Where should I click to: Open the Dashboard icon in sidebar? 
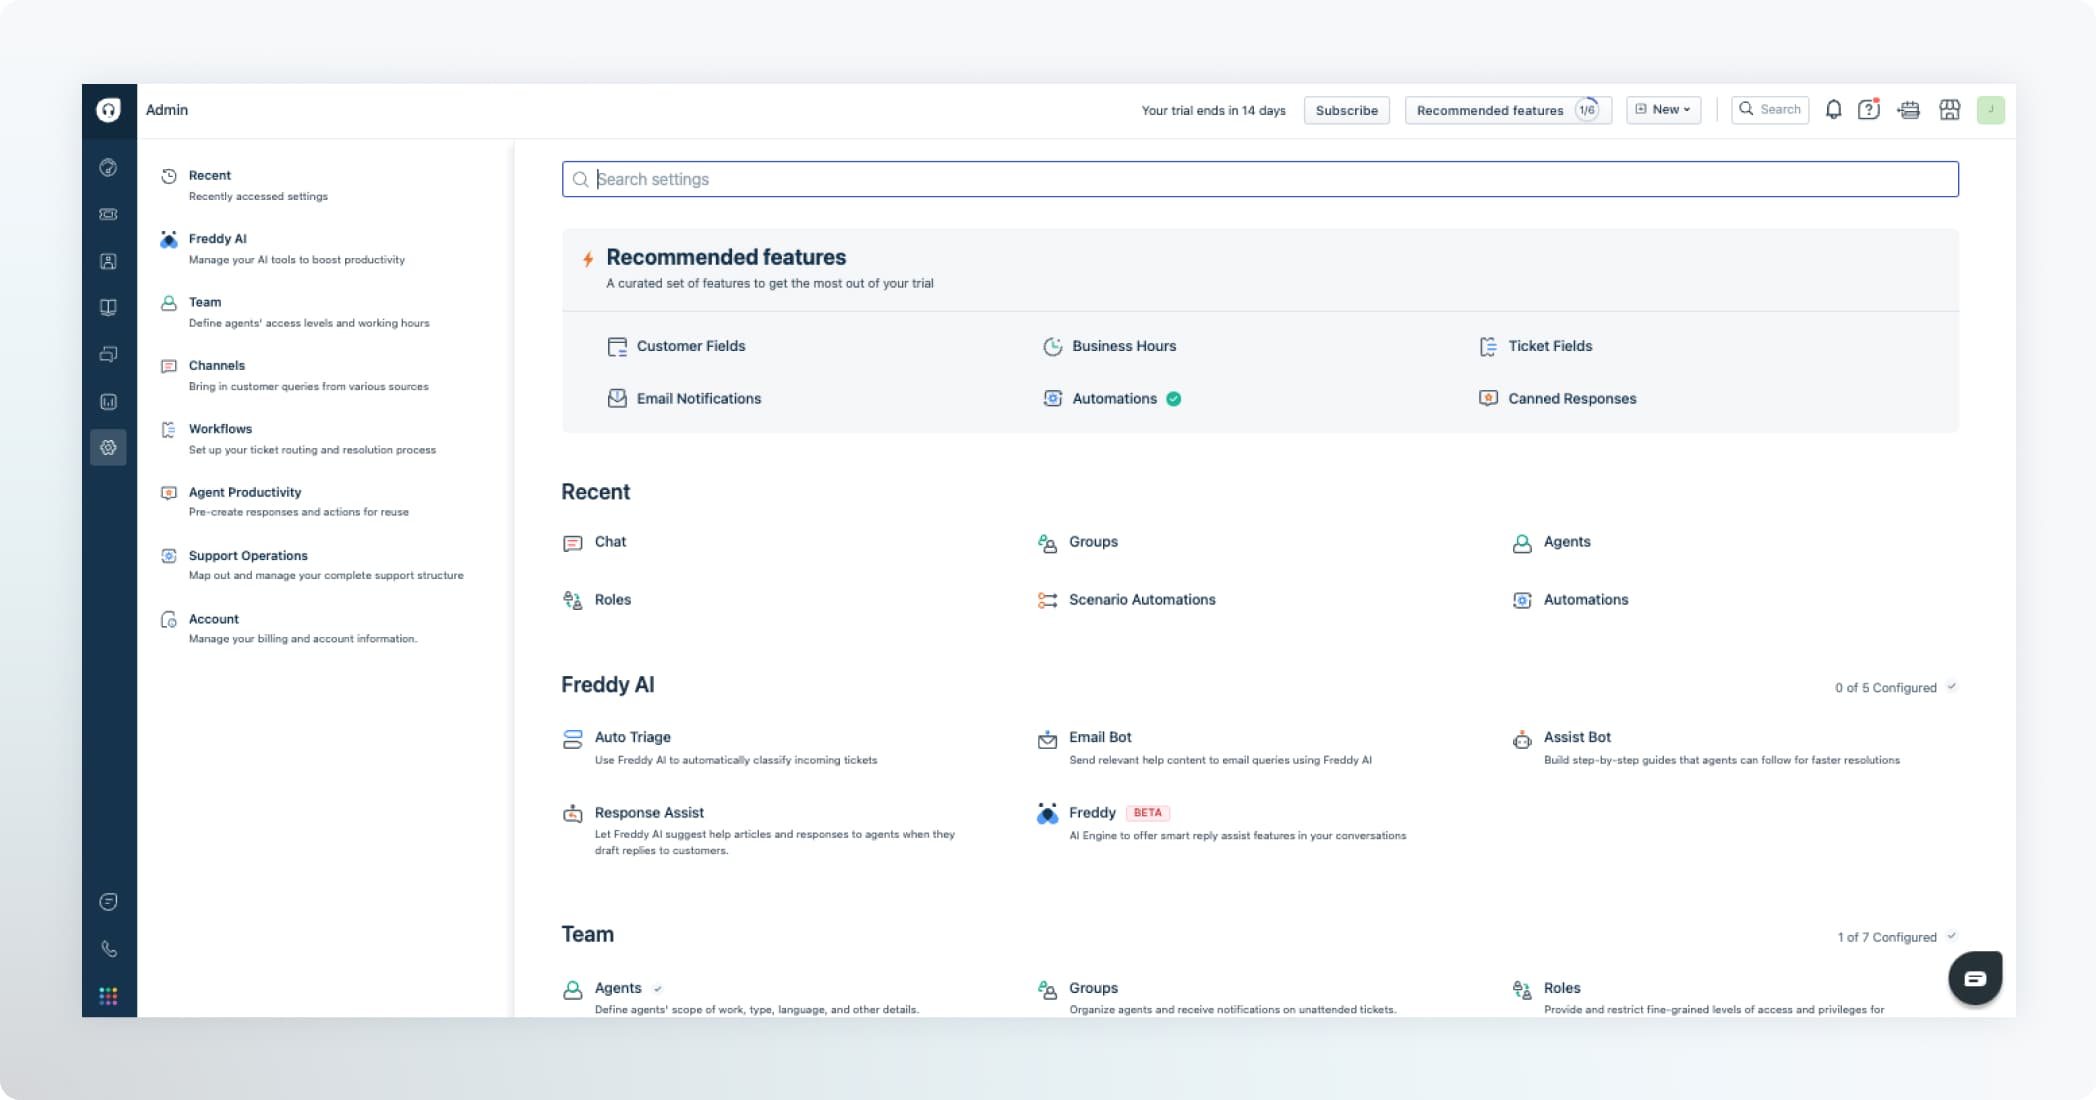pyautogui.click(x=109, y=168)
